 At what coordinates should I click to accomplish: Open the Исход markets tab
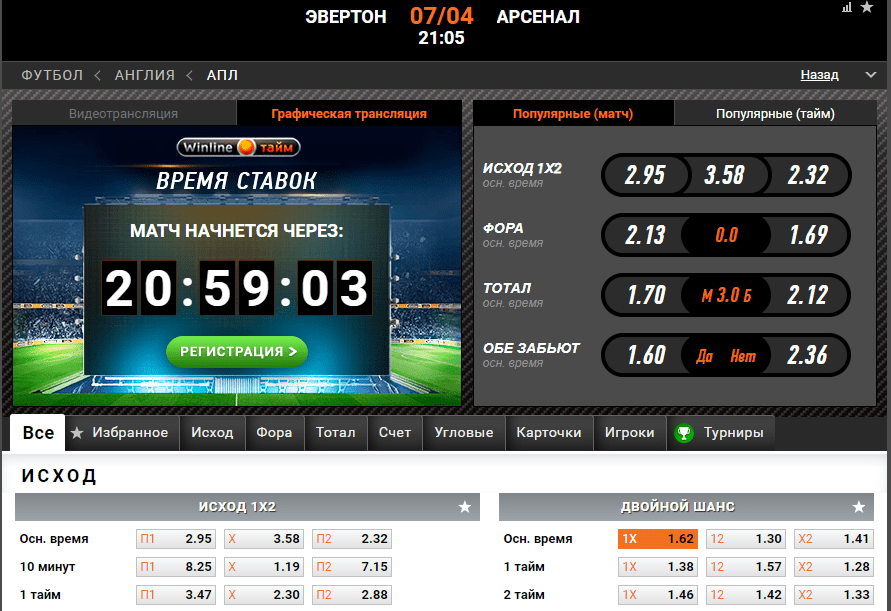(x=212, y=433)
